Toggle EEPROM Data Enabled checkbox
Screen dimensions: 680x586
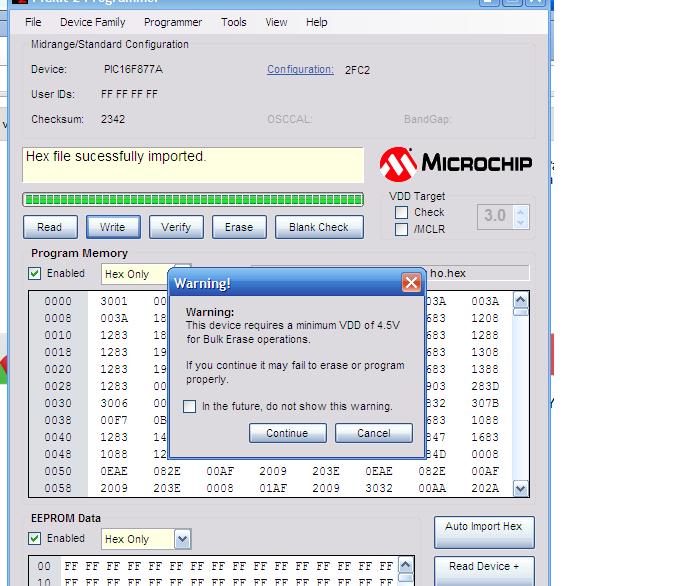[35, 538]
